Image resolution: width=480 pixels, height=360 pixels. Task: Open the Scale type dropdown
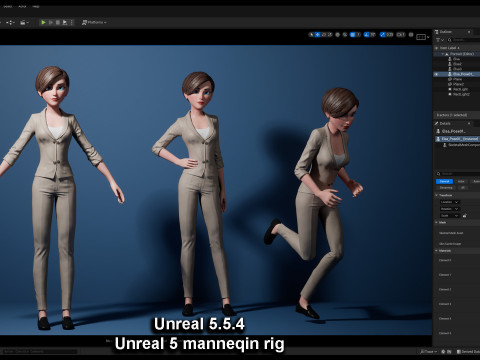point(450,216)
